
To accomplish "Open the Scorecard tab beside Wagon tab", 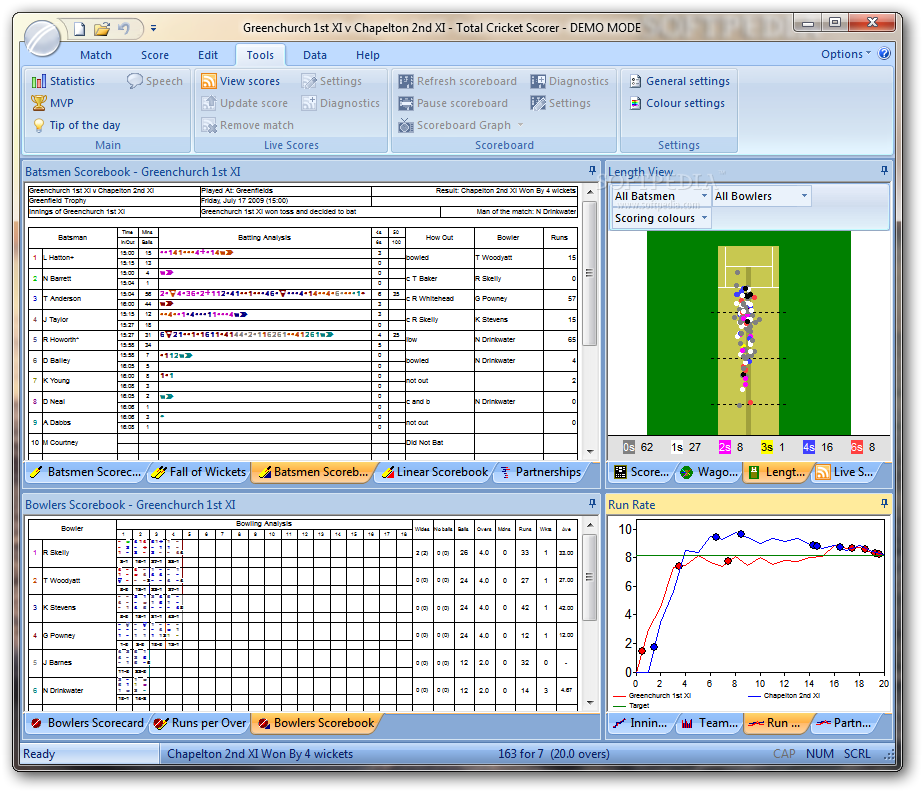I will (x=641, y=472).
